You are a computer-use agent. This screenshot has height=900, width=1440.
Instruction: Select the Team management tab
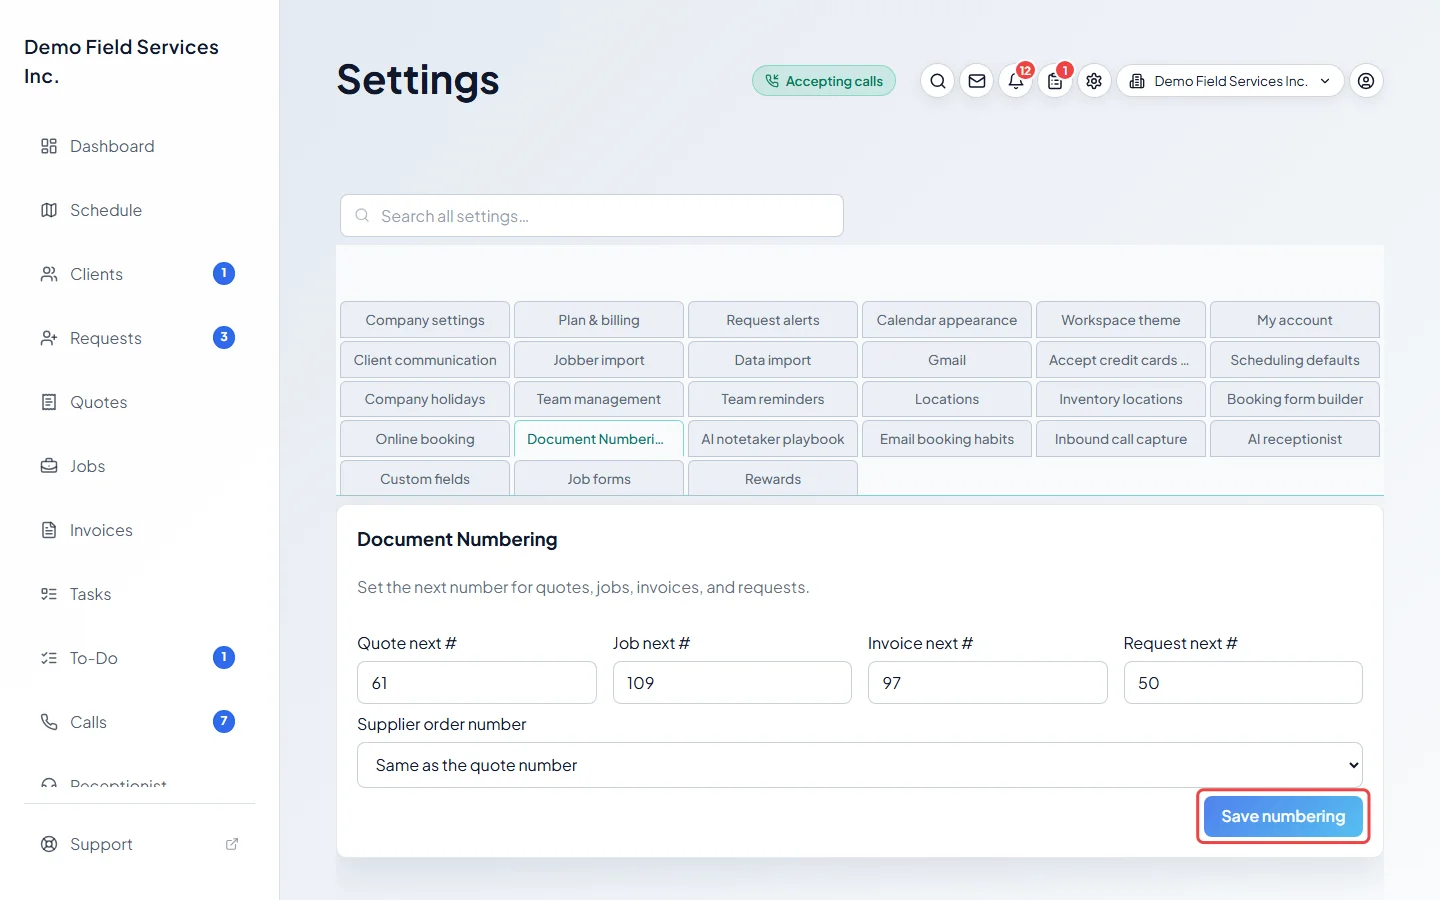tap(599, 399)
